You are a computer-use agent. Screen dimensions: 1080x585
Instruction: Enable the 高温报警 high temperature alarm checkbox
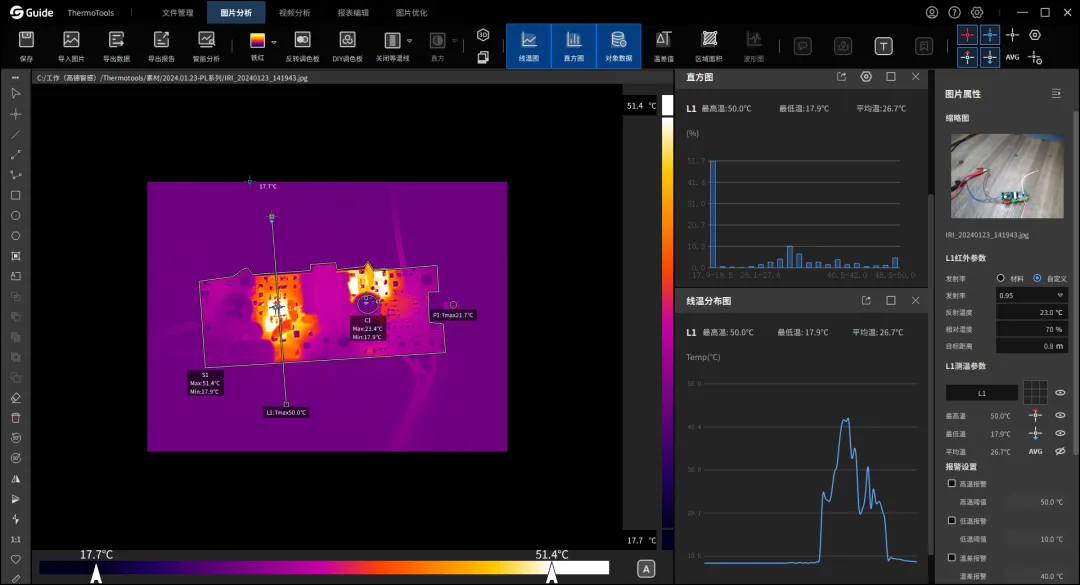952,484
